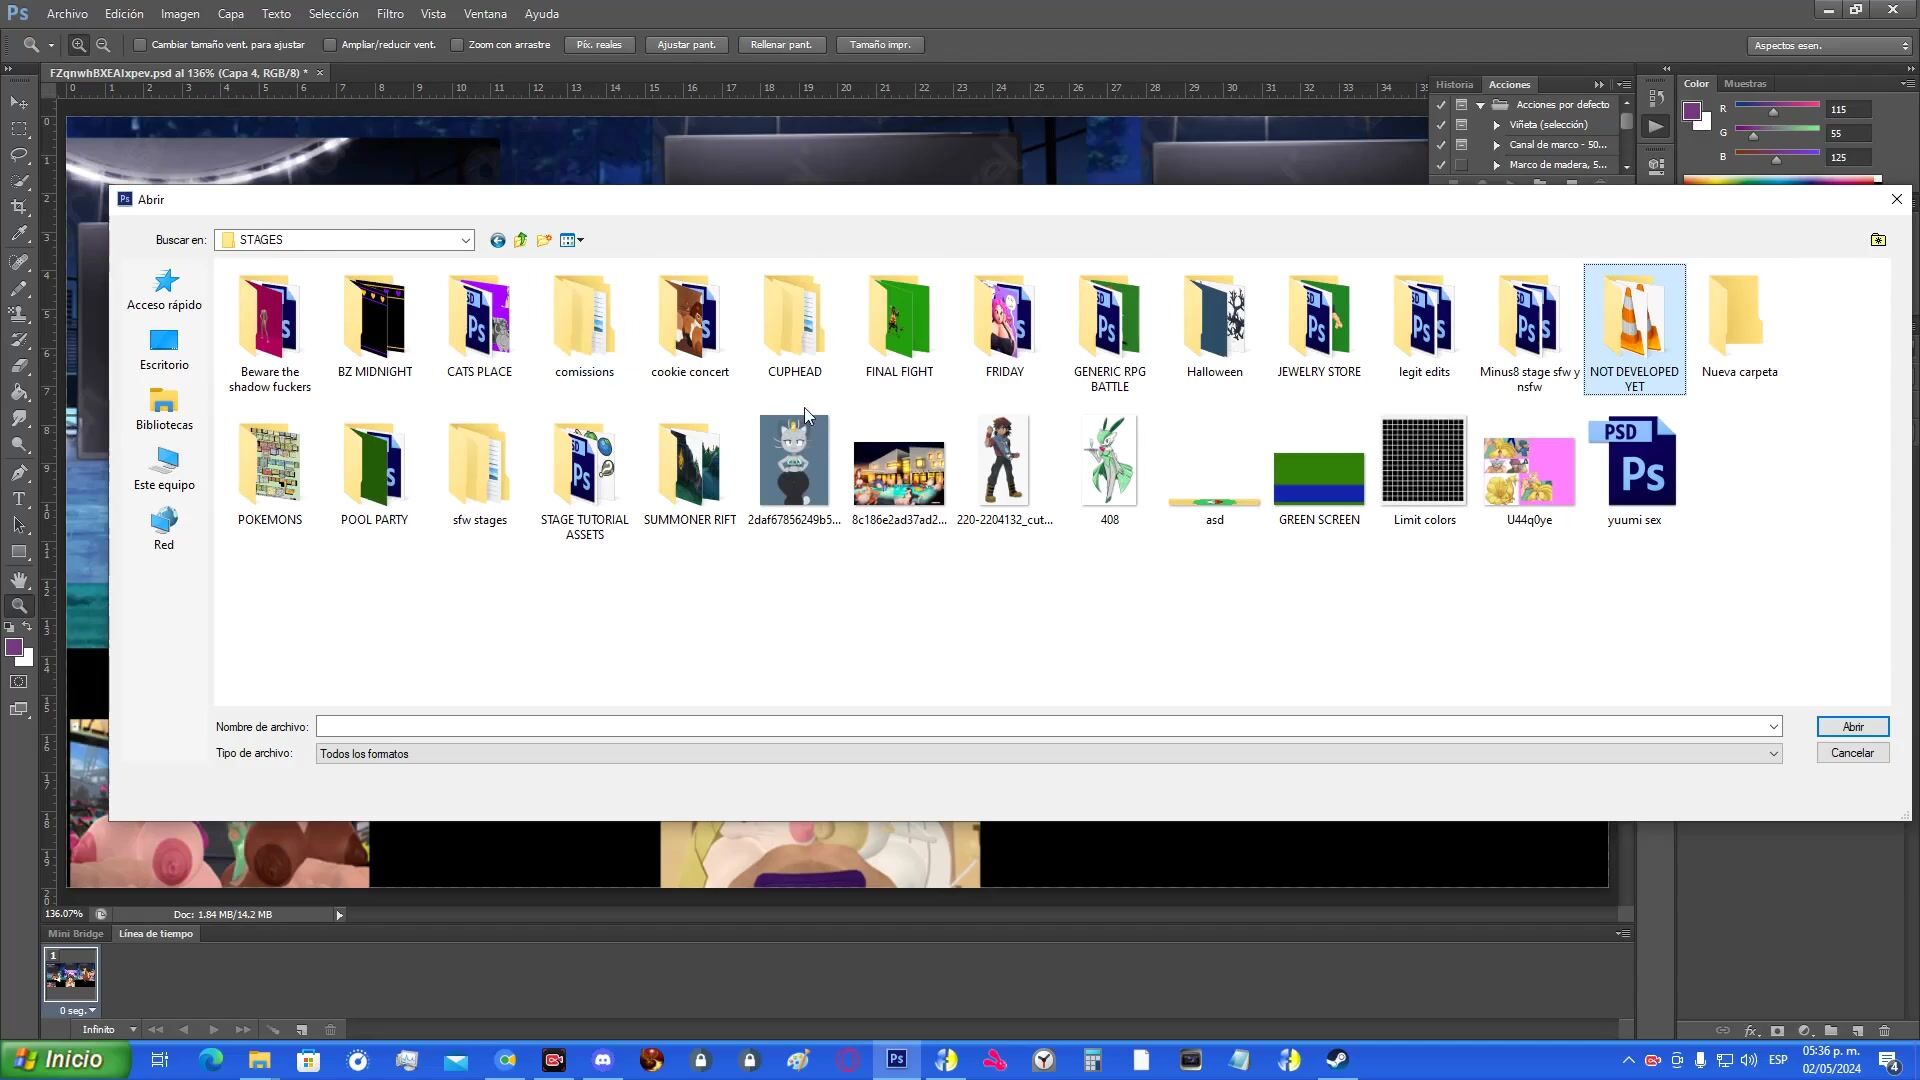Select the Hand tool
This screenshot has width=1920, height=1080.
19,580
